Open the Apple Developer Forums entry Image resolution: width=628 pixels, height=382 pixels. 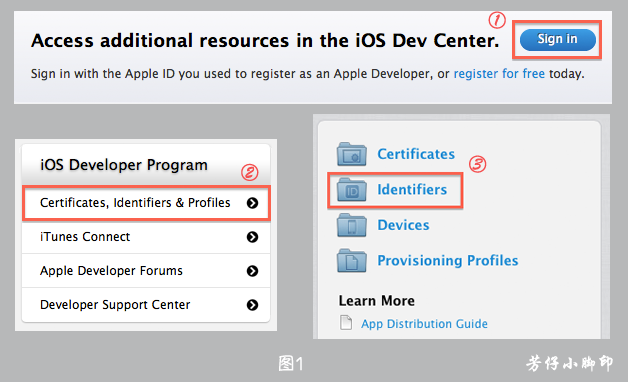coord(146,271)
